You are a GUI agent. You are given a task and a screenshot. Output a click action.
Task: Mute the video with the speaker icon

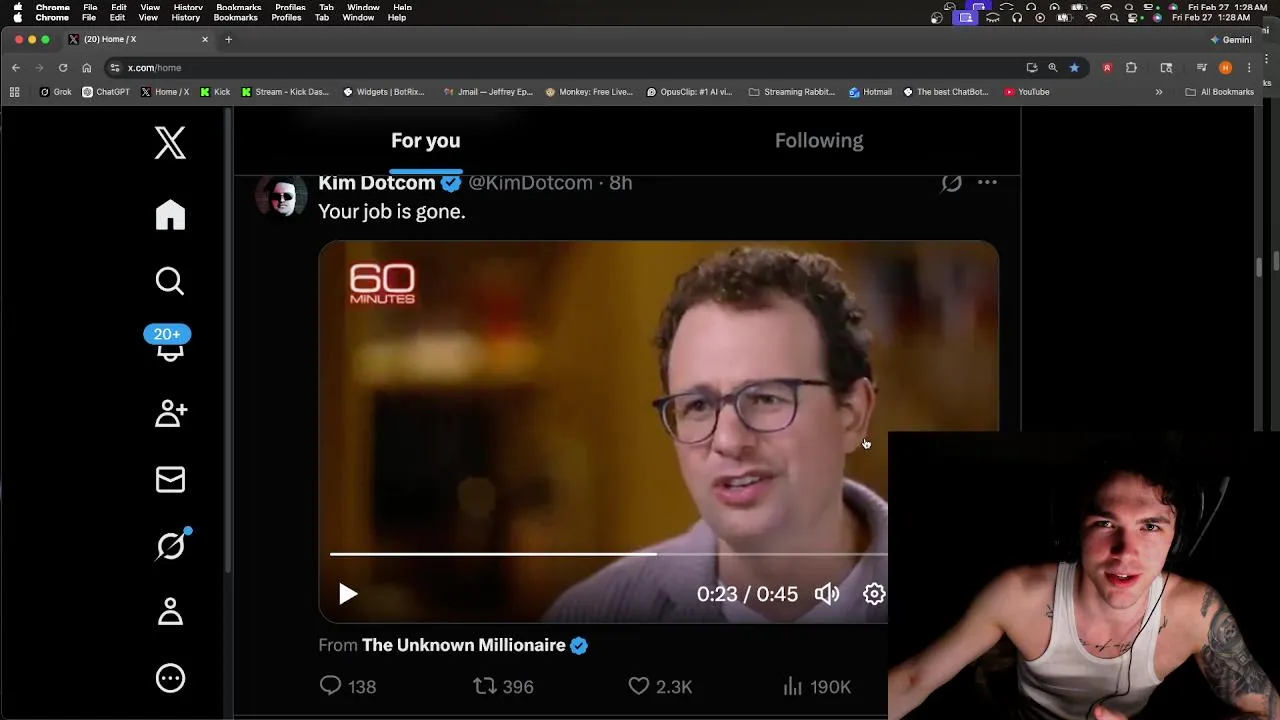pyautogui.click(x=827, y=594)
